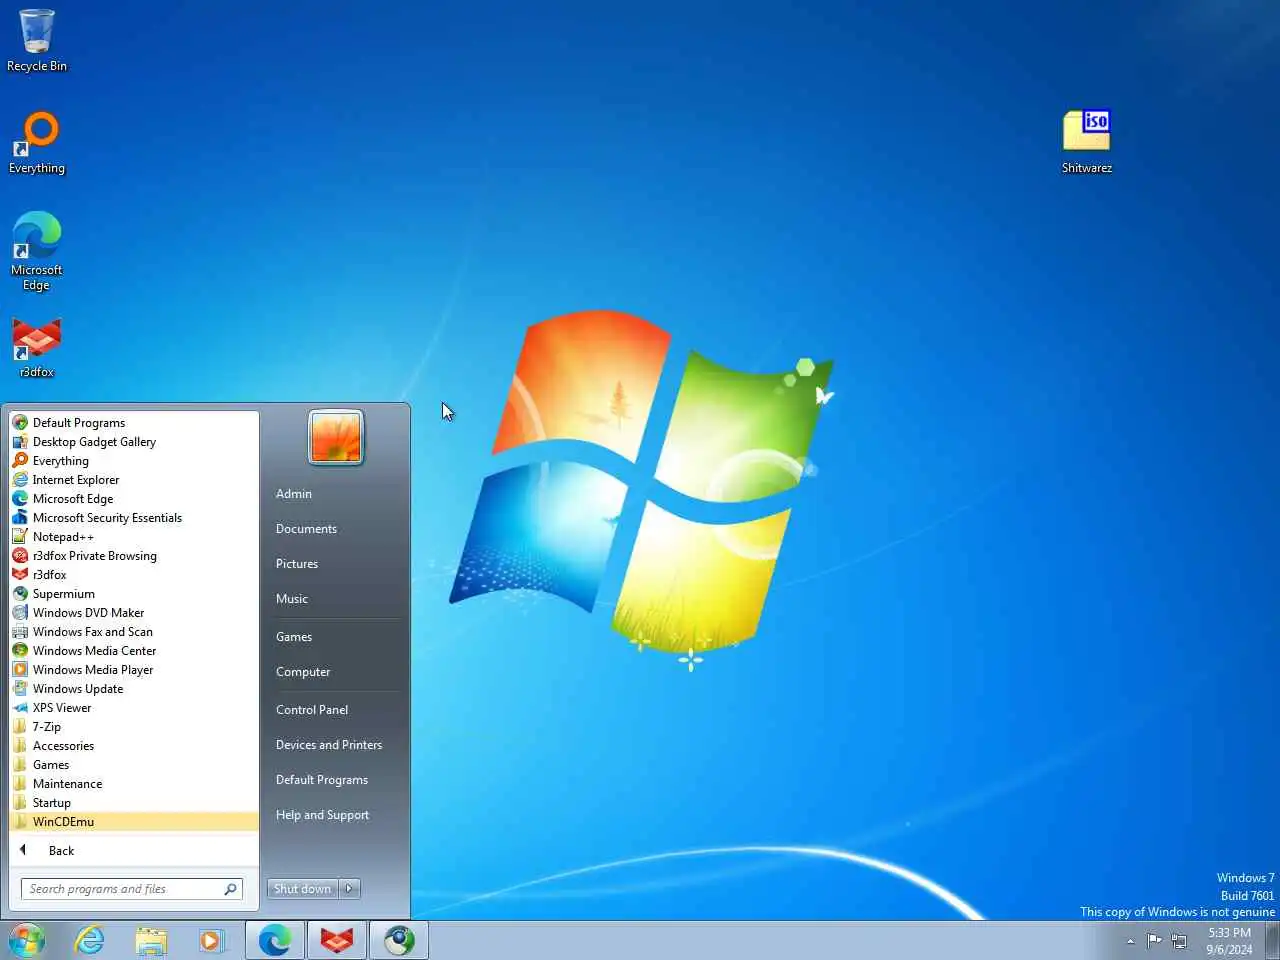Click the Show desktop strip
The image size is (1280, 960).
[x=1272, y=940]
